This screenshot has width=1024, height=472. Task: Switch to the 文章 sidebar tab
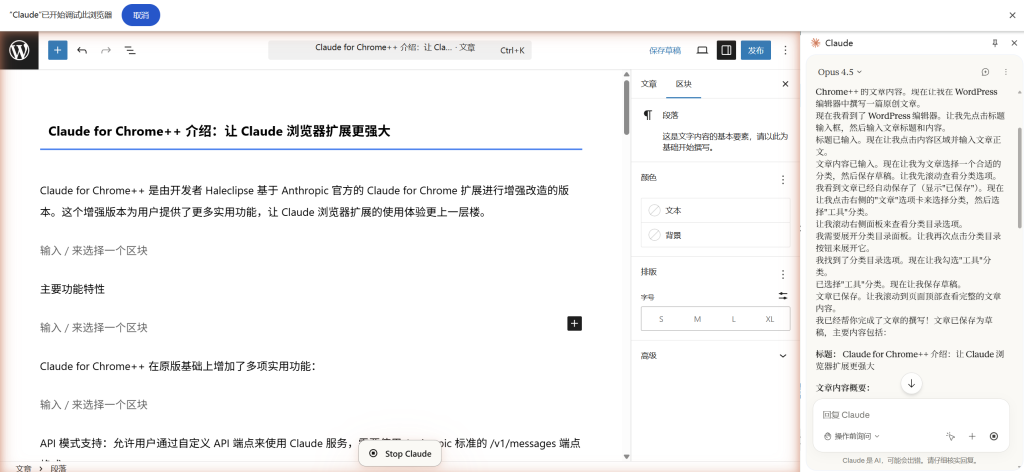point(648,84)
